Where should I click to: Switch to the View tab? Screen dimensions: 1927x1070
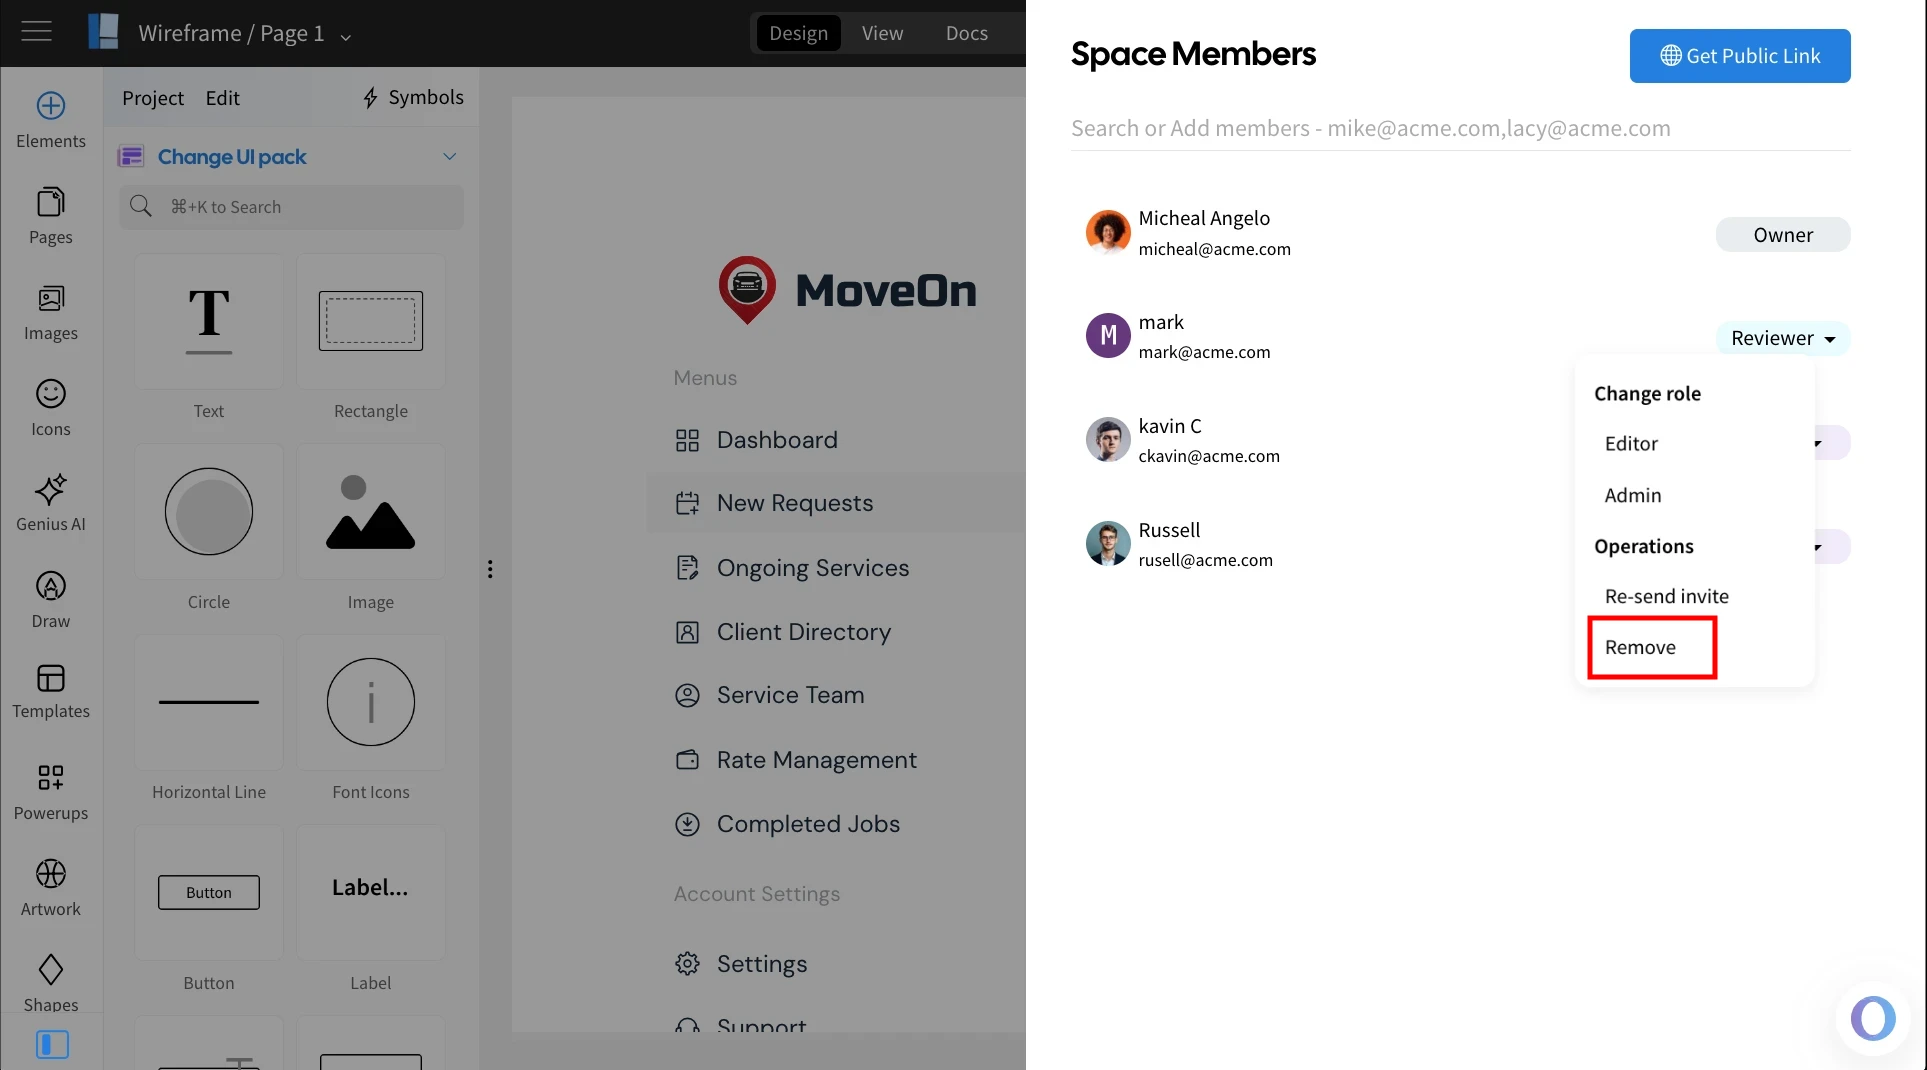point(881,33)
